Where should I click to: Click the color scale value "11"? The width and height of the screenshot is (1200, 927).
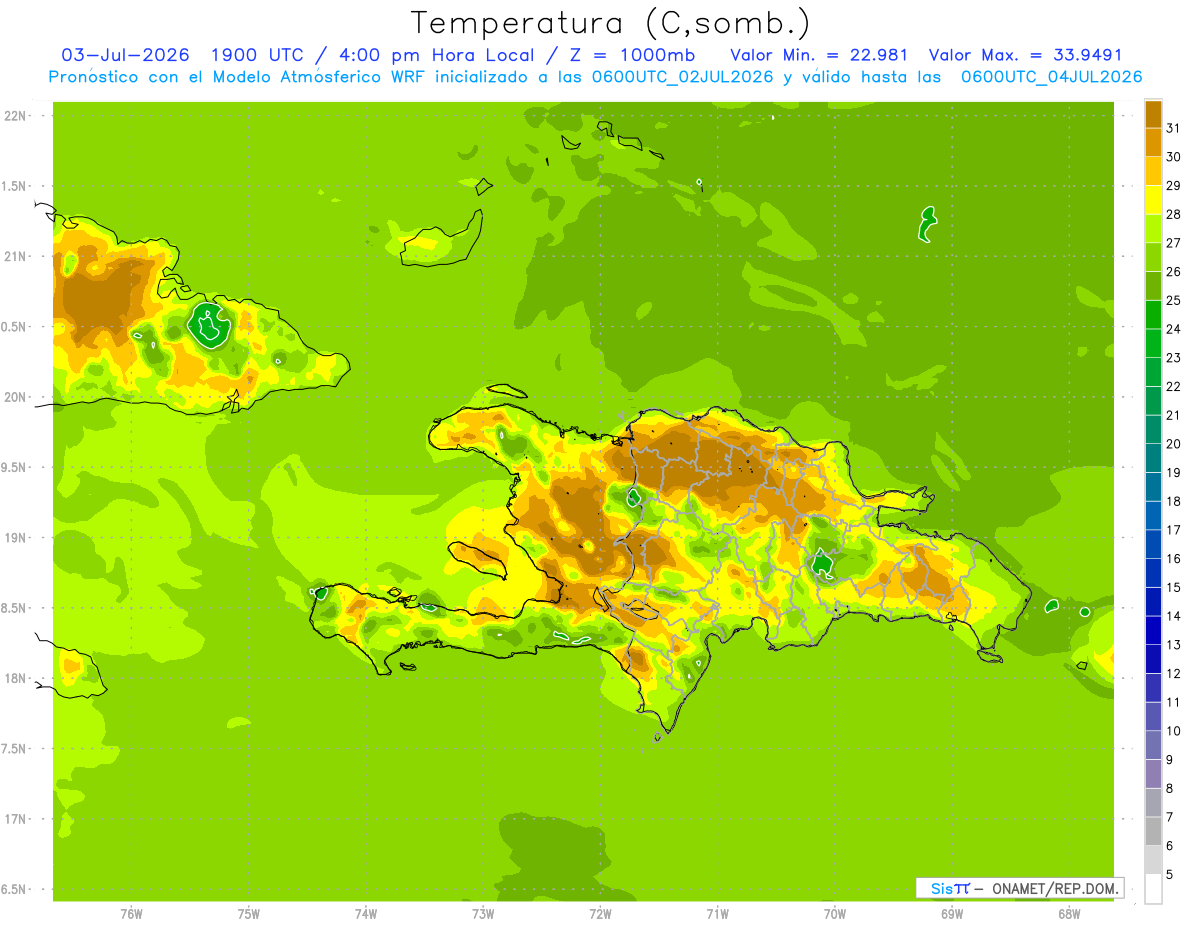(1173, 702)
